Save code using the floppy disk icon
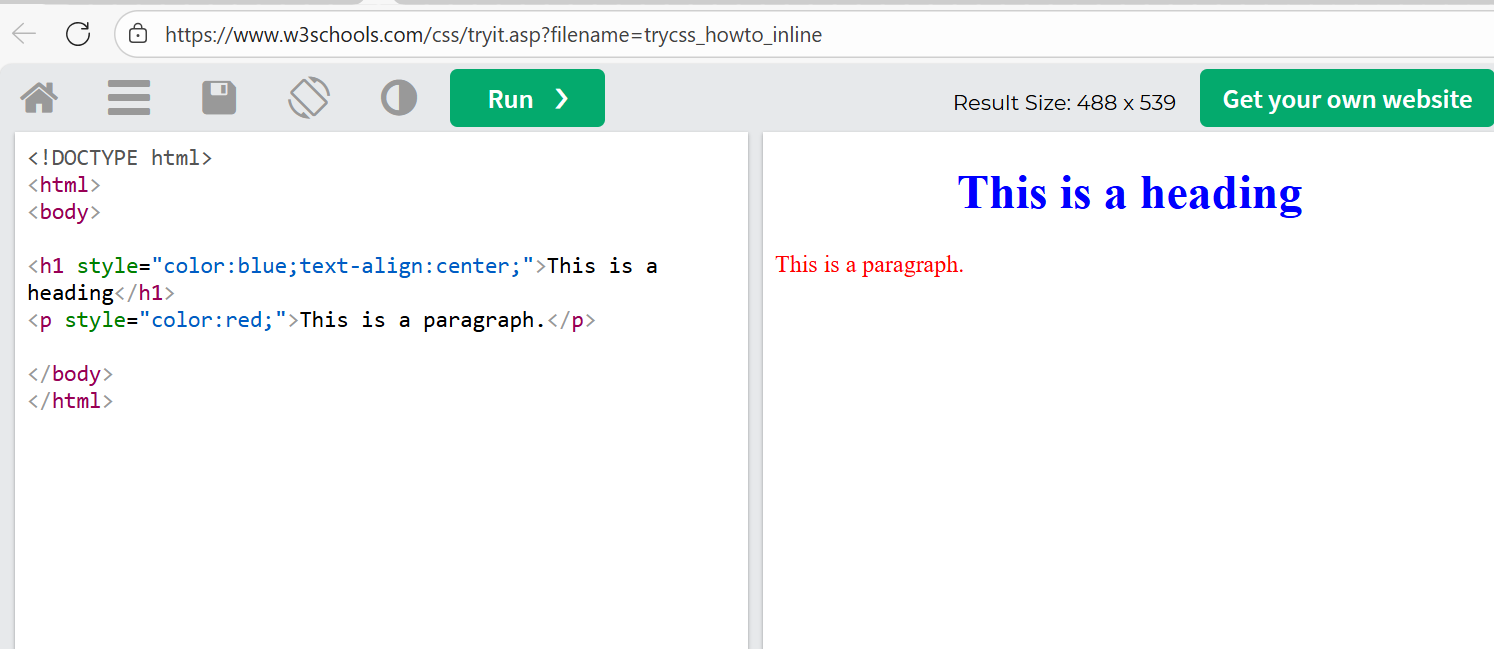Screen dimensions: 1494x649 click(219, 98)
